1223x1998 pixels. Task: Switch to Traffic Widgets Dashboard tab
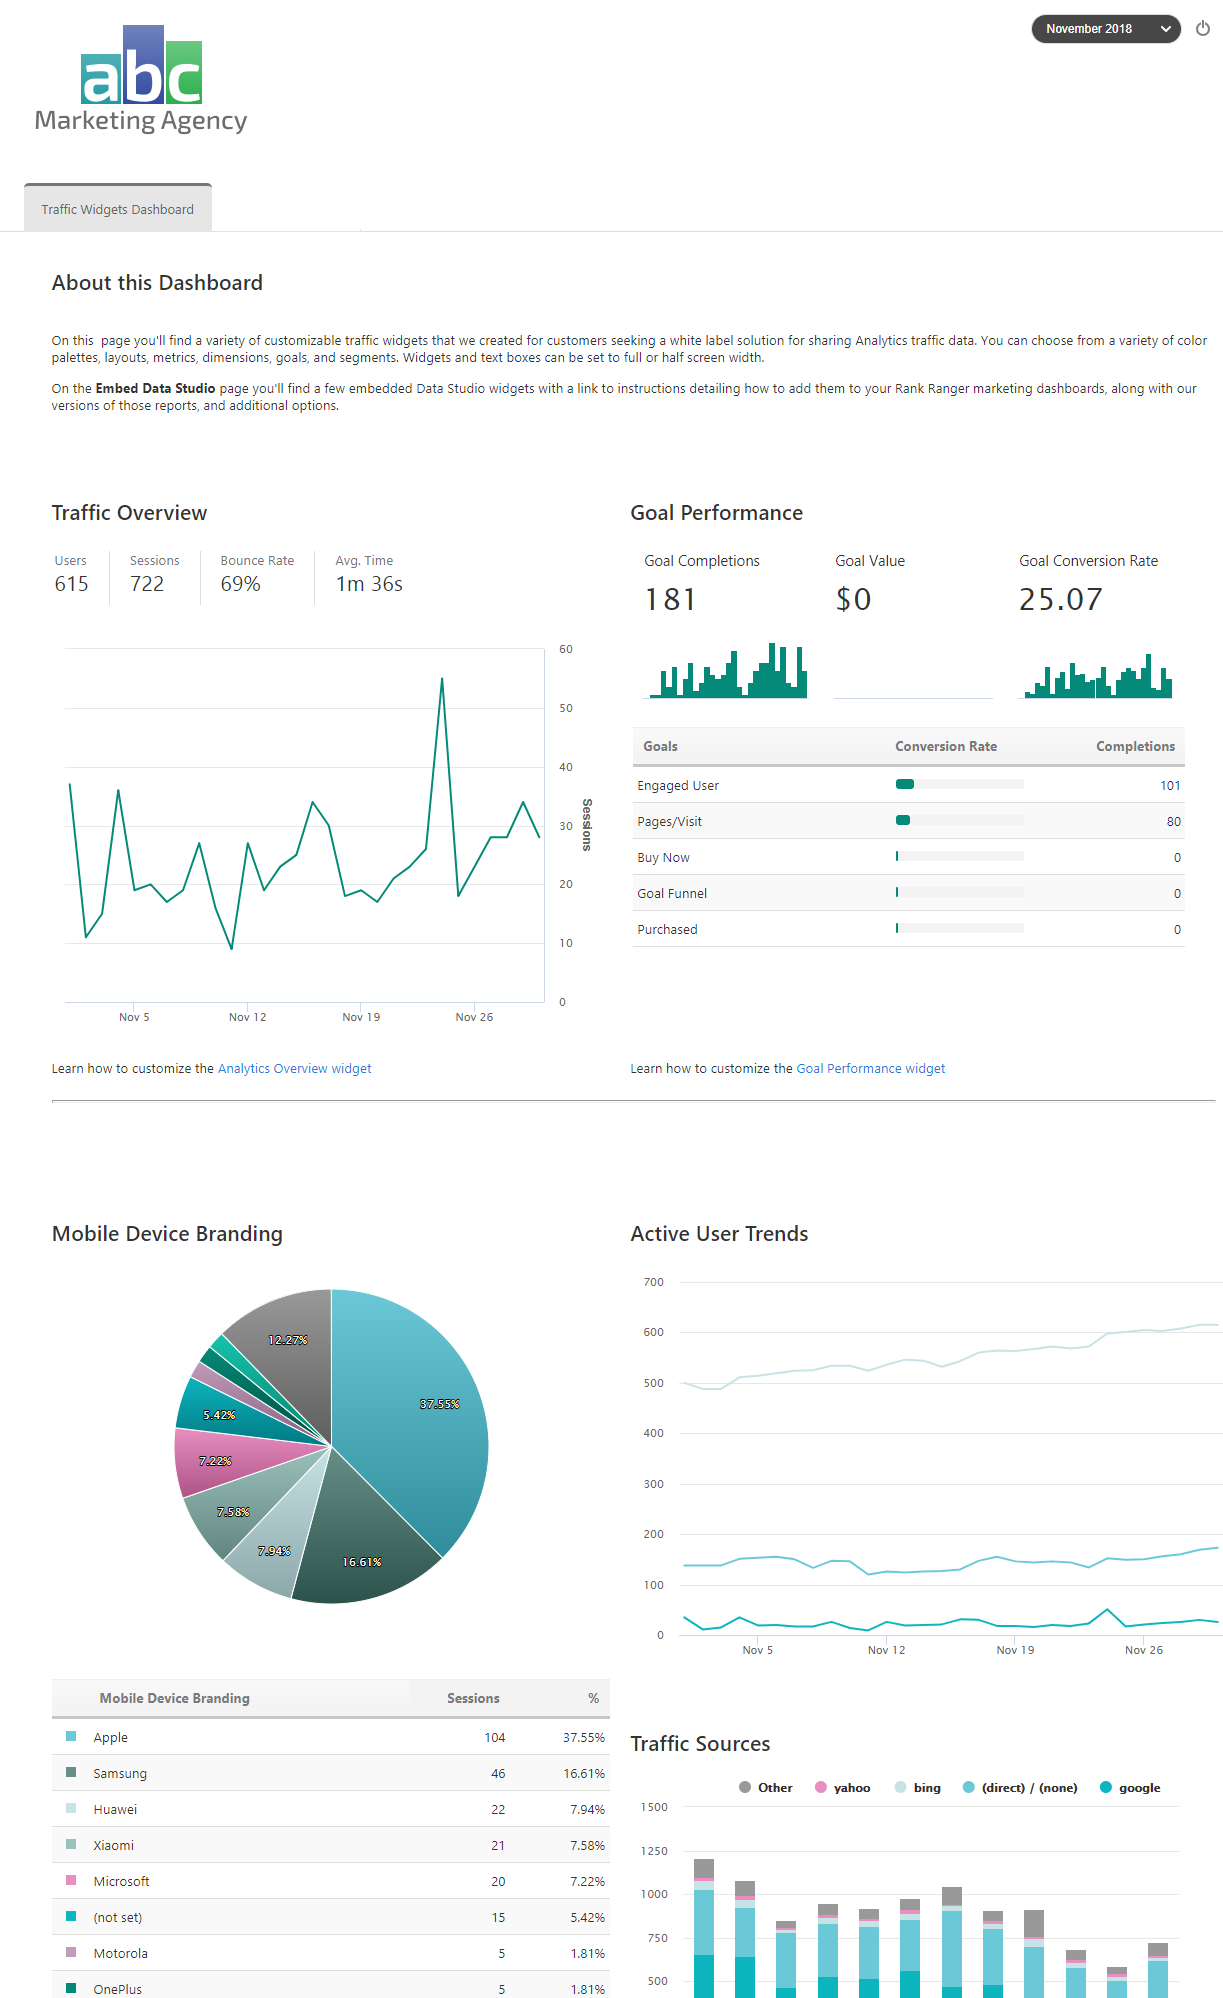coord(118,209)
